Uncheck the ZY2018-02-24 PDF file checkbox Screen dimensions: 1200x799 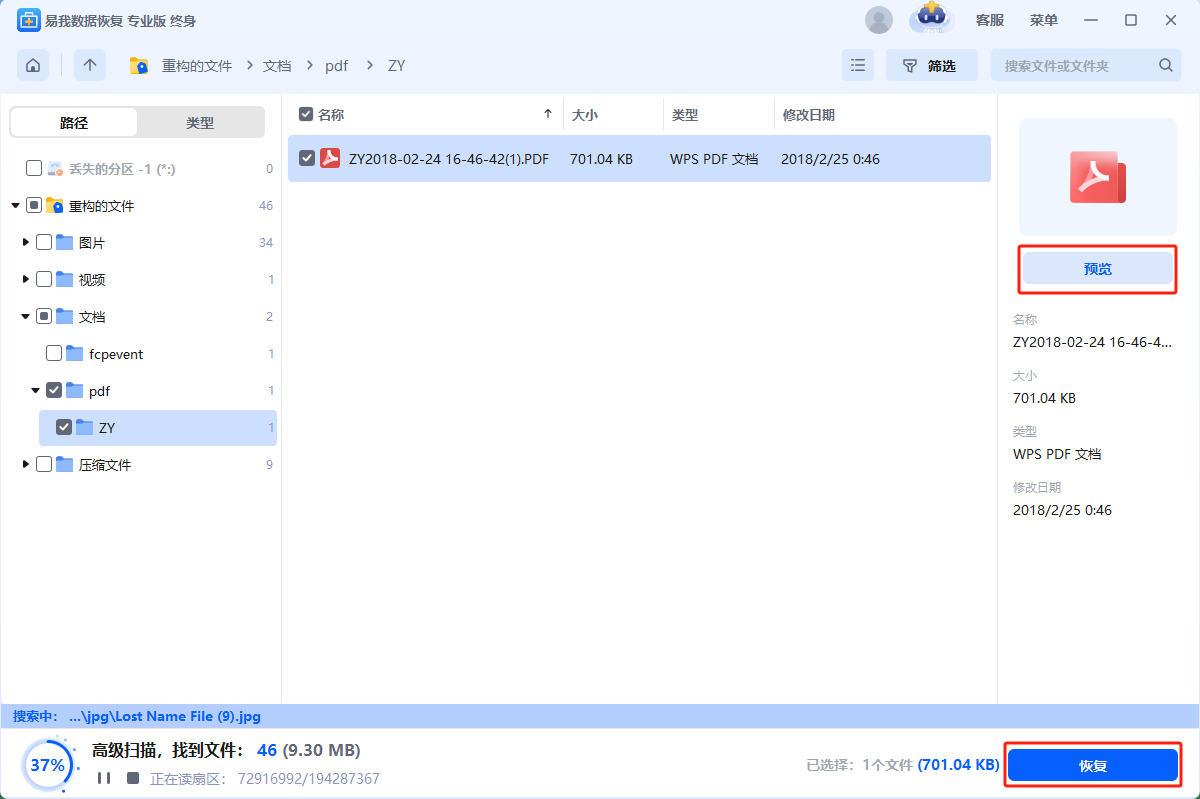pyautogui.click(x=307, y=158)
